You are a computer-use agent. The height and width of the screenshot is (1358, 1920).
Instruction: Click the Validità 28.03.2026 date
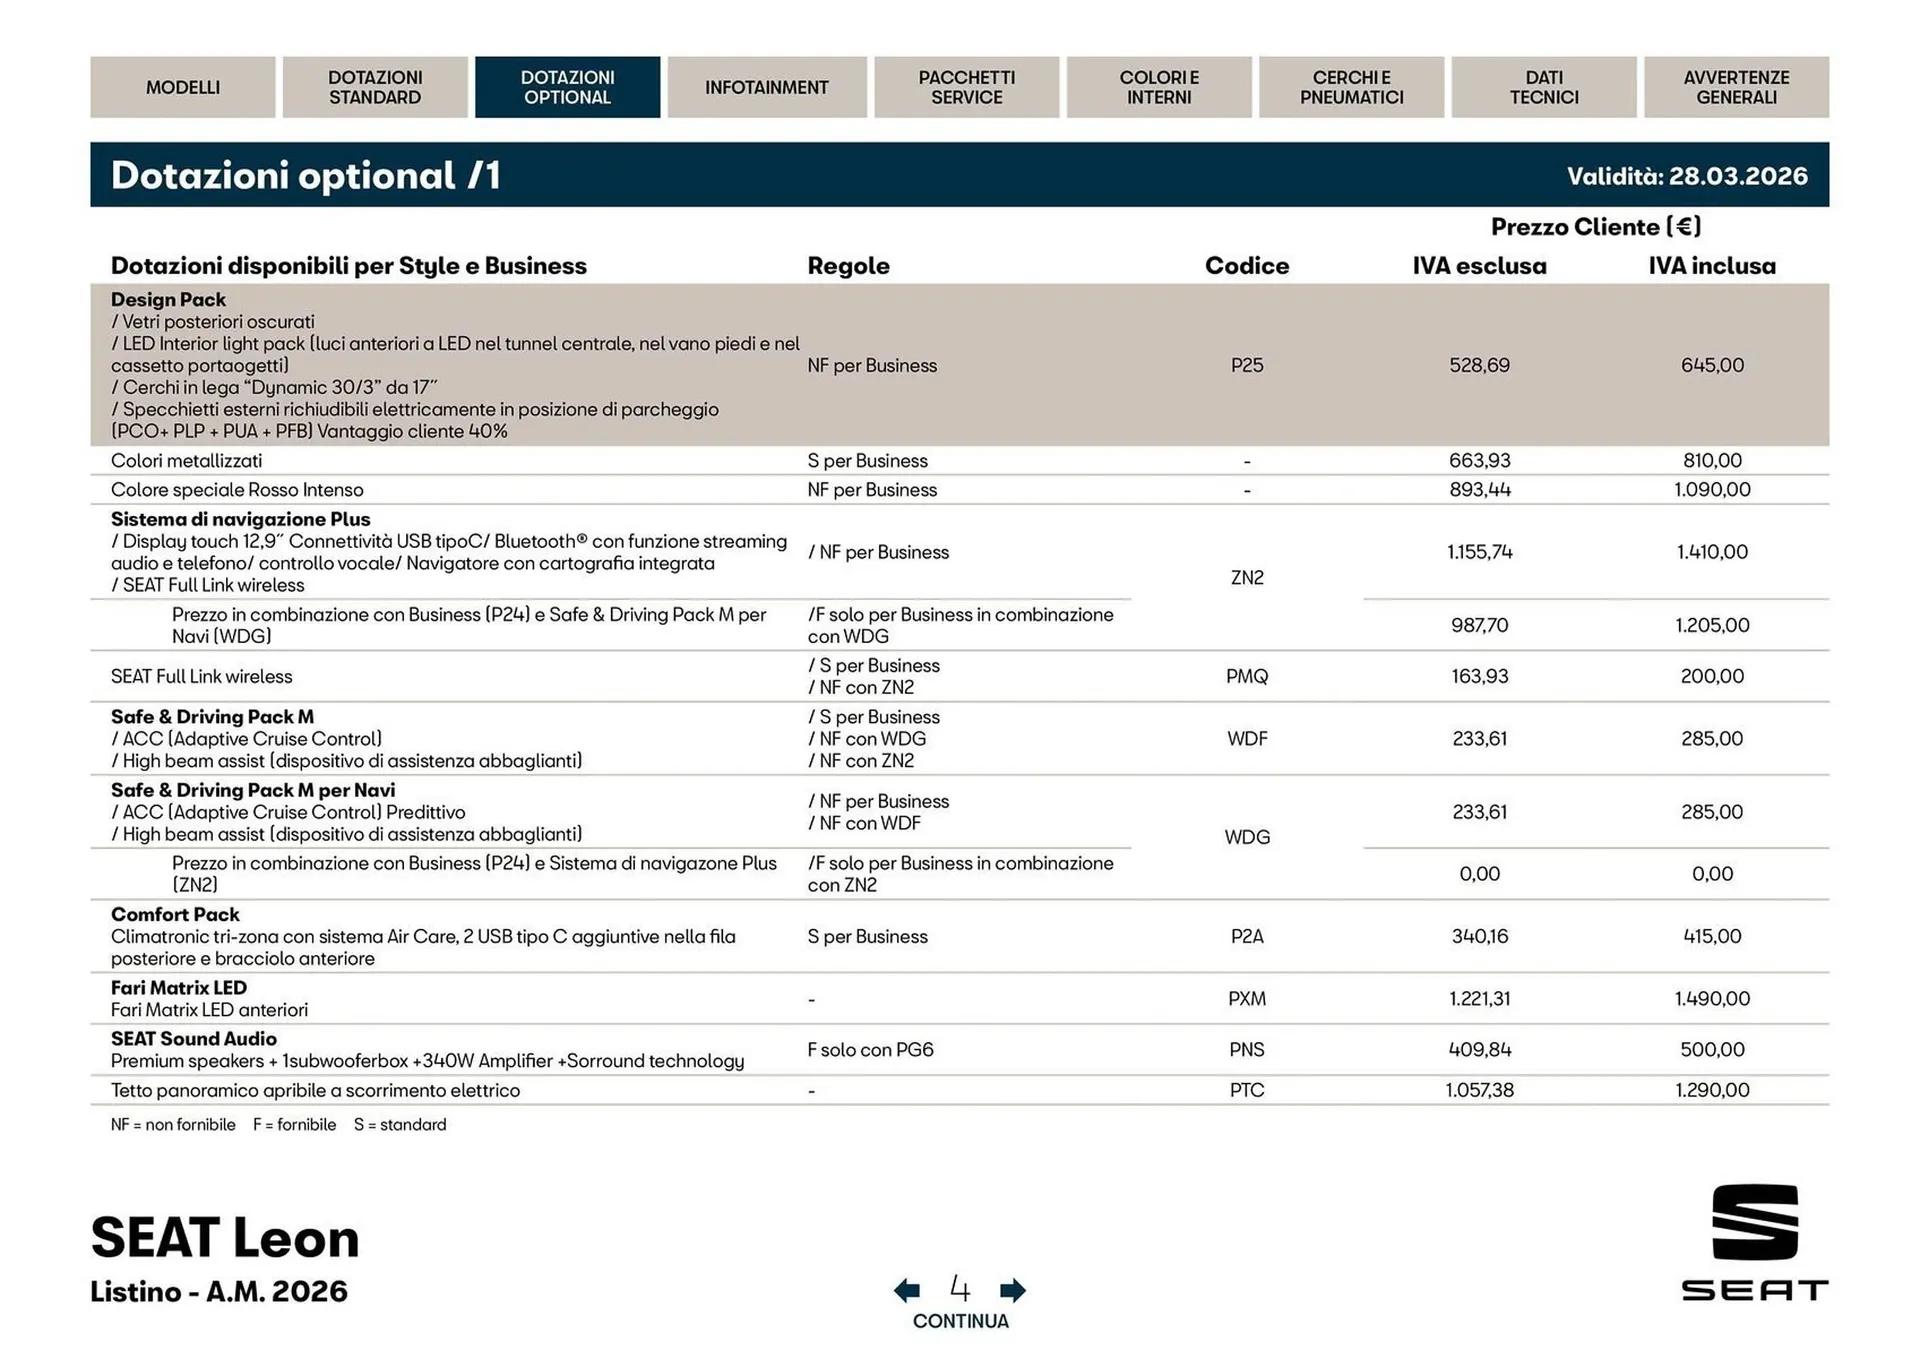click(1687, 176)
